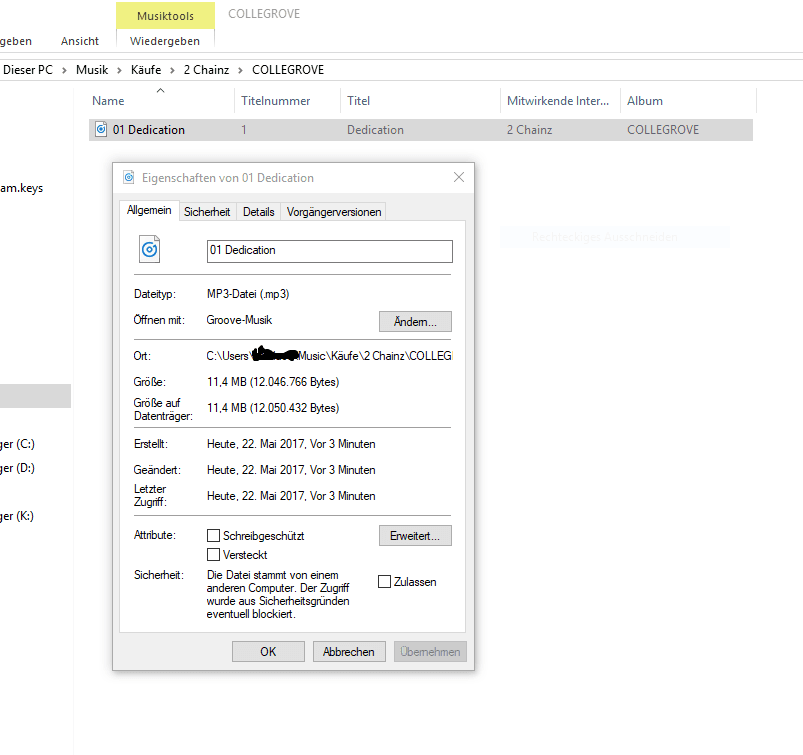This screenshot has width=803, height=755.
Task: Click the Erstellt date value
Action: (291, 444)
